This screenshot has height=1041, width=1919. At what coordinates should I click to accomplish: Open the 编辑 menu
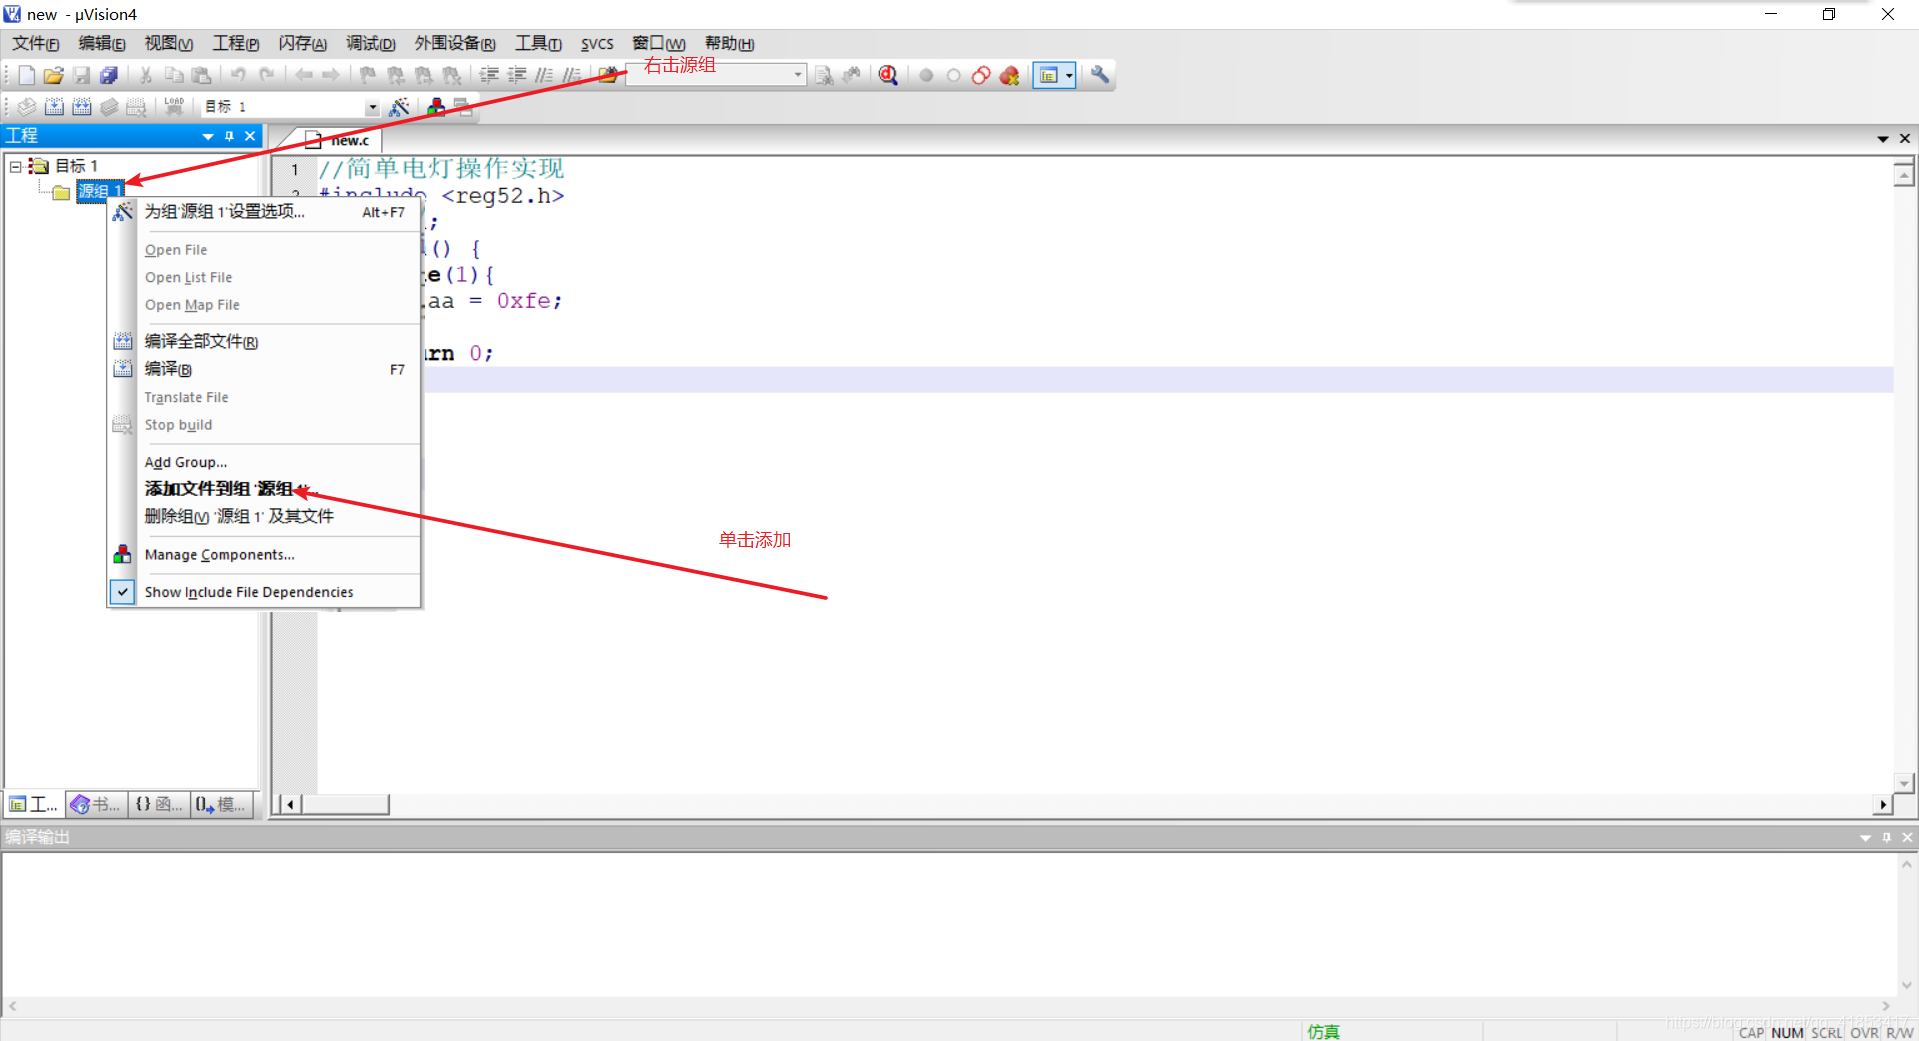point(102,43)
